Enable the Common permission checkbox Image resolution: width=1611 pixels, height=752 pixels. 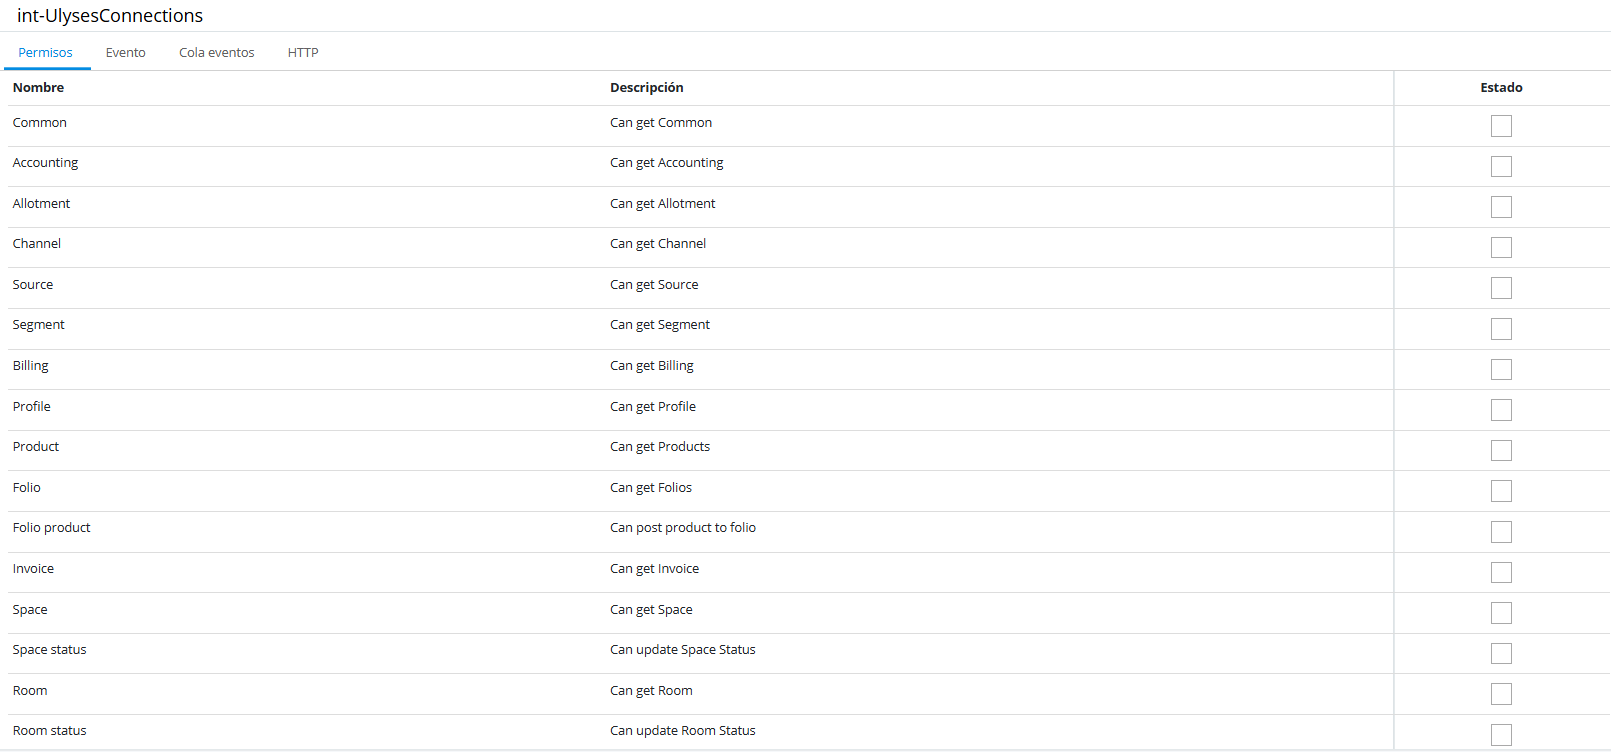tap(1501, 126)
